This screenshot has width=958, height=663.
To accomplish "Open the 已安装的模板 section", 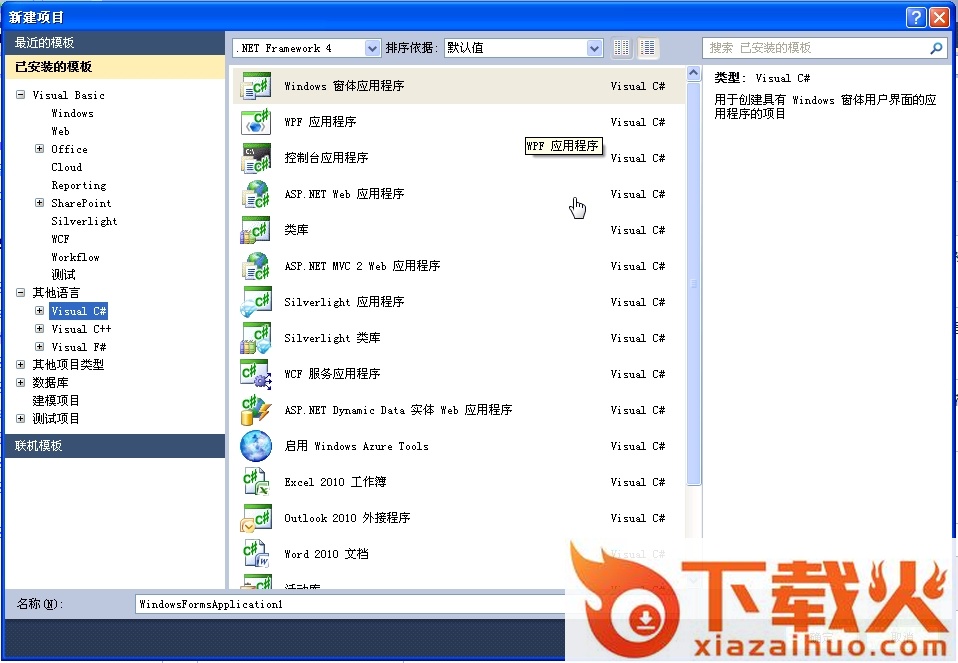I will coord(115,67).
